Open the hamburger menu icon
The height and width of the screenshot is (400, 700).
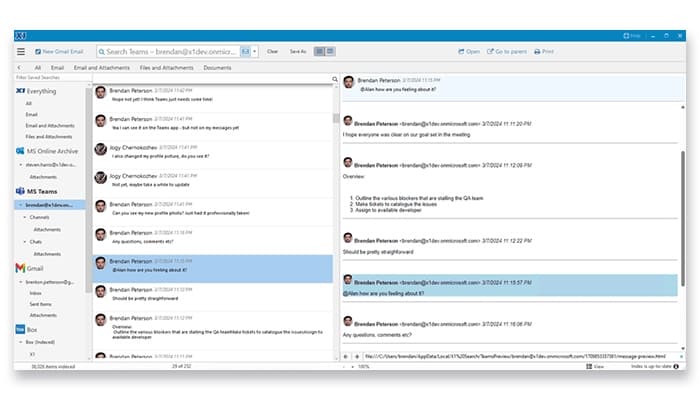[x=21, y=51]
